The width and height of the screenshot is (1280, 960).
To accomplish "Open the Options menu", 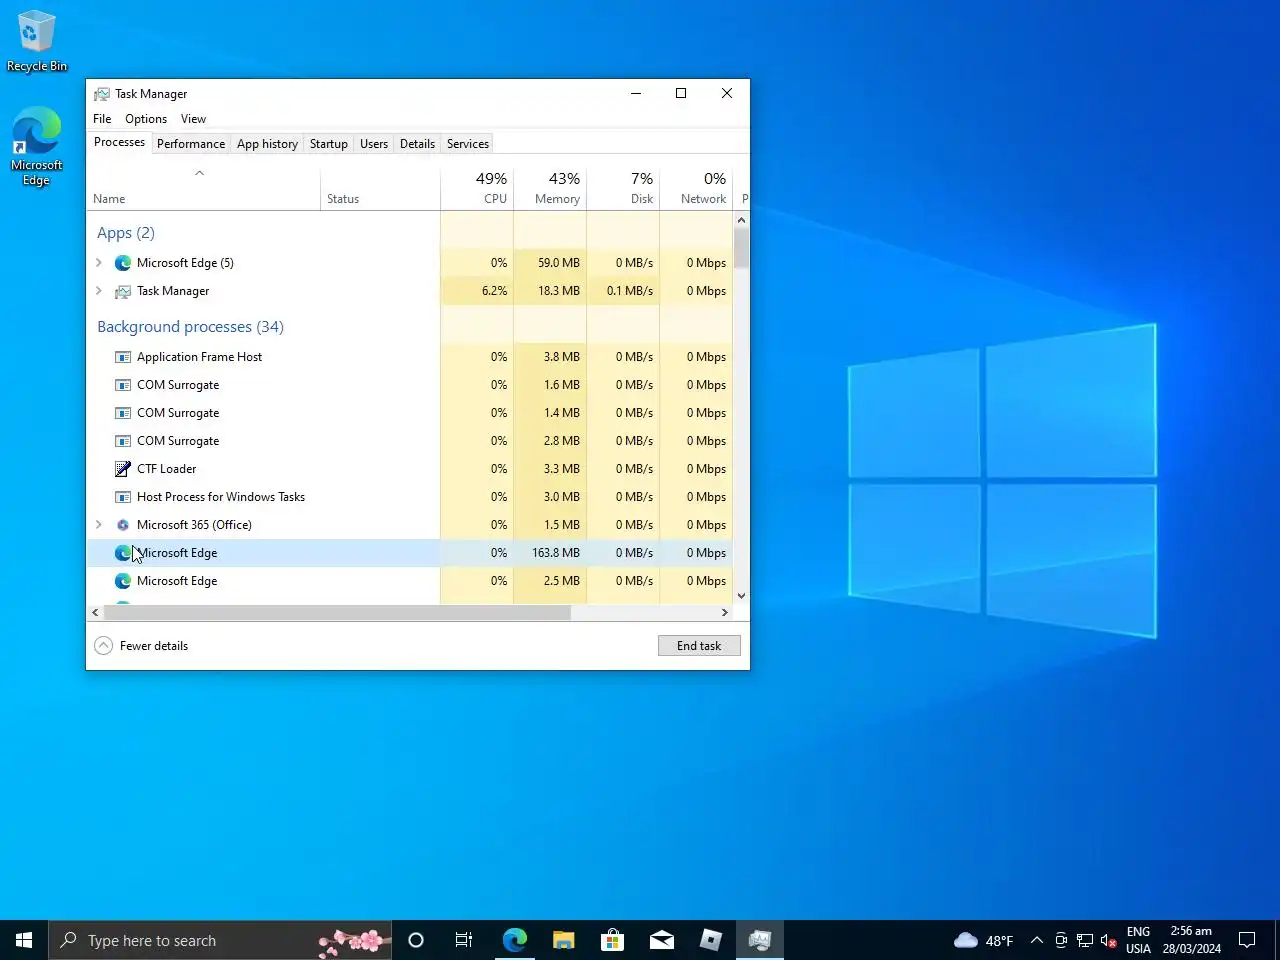I will [x=146, y=119].
